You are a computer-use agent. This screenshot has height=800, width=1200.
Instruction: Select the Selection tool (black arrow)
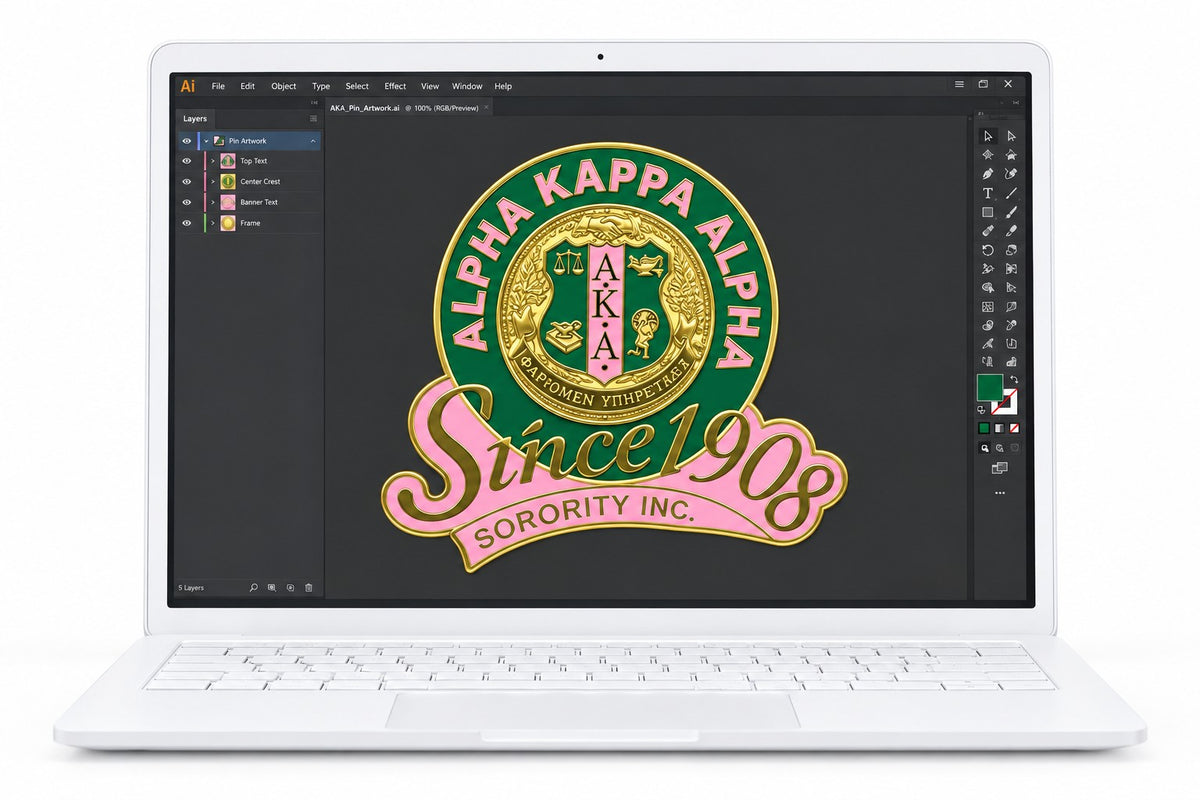pos(988,136)
